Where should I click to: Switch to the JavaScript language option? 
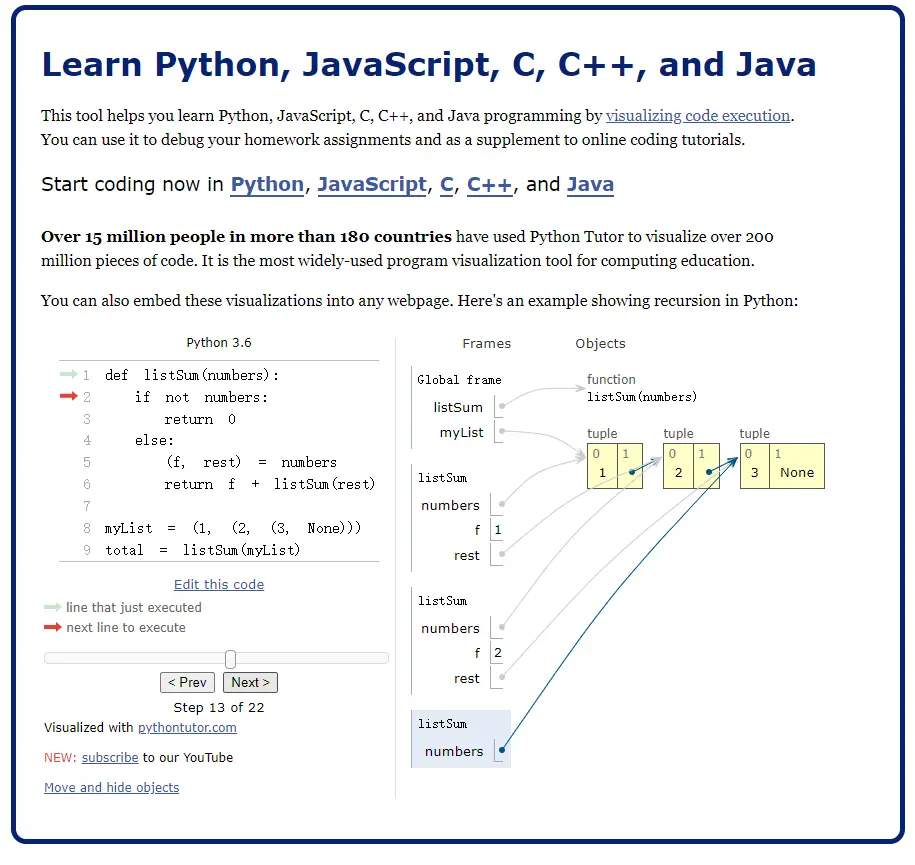pos(372,185)
